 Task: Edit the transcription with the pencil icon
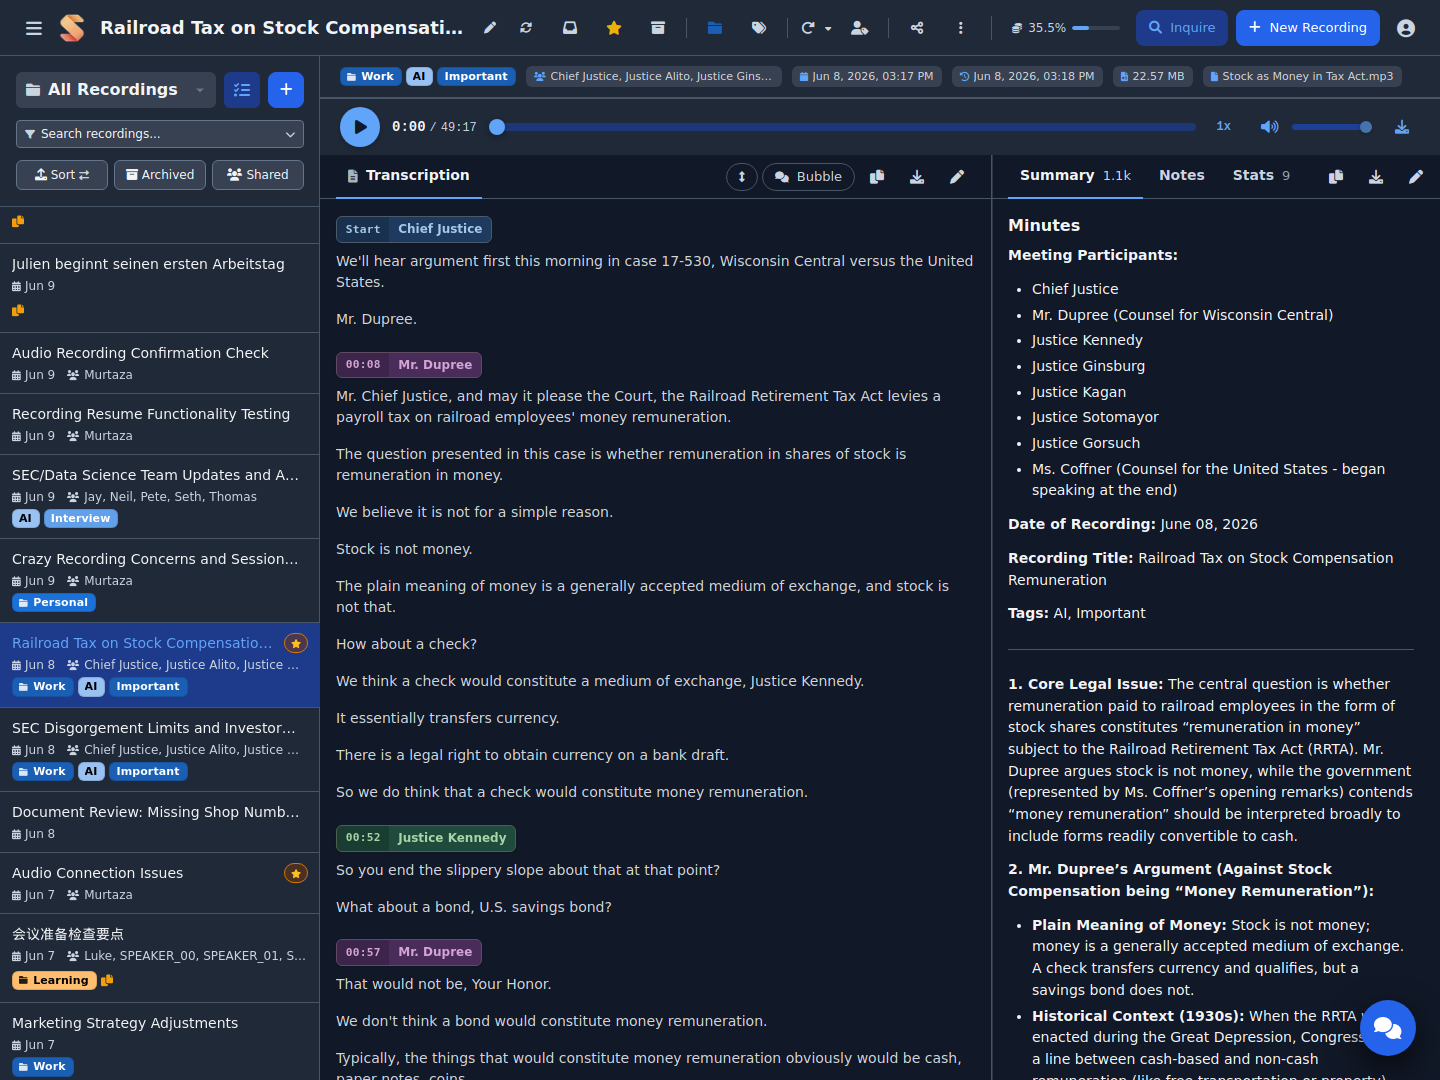pyautogui.click(x=957, y=177)
